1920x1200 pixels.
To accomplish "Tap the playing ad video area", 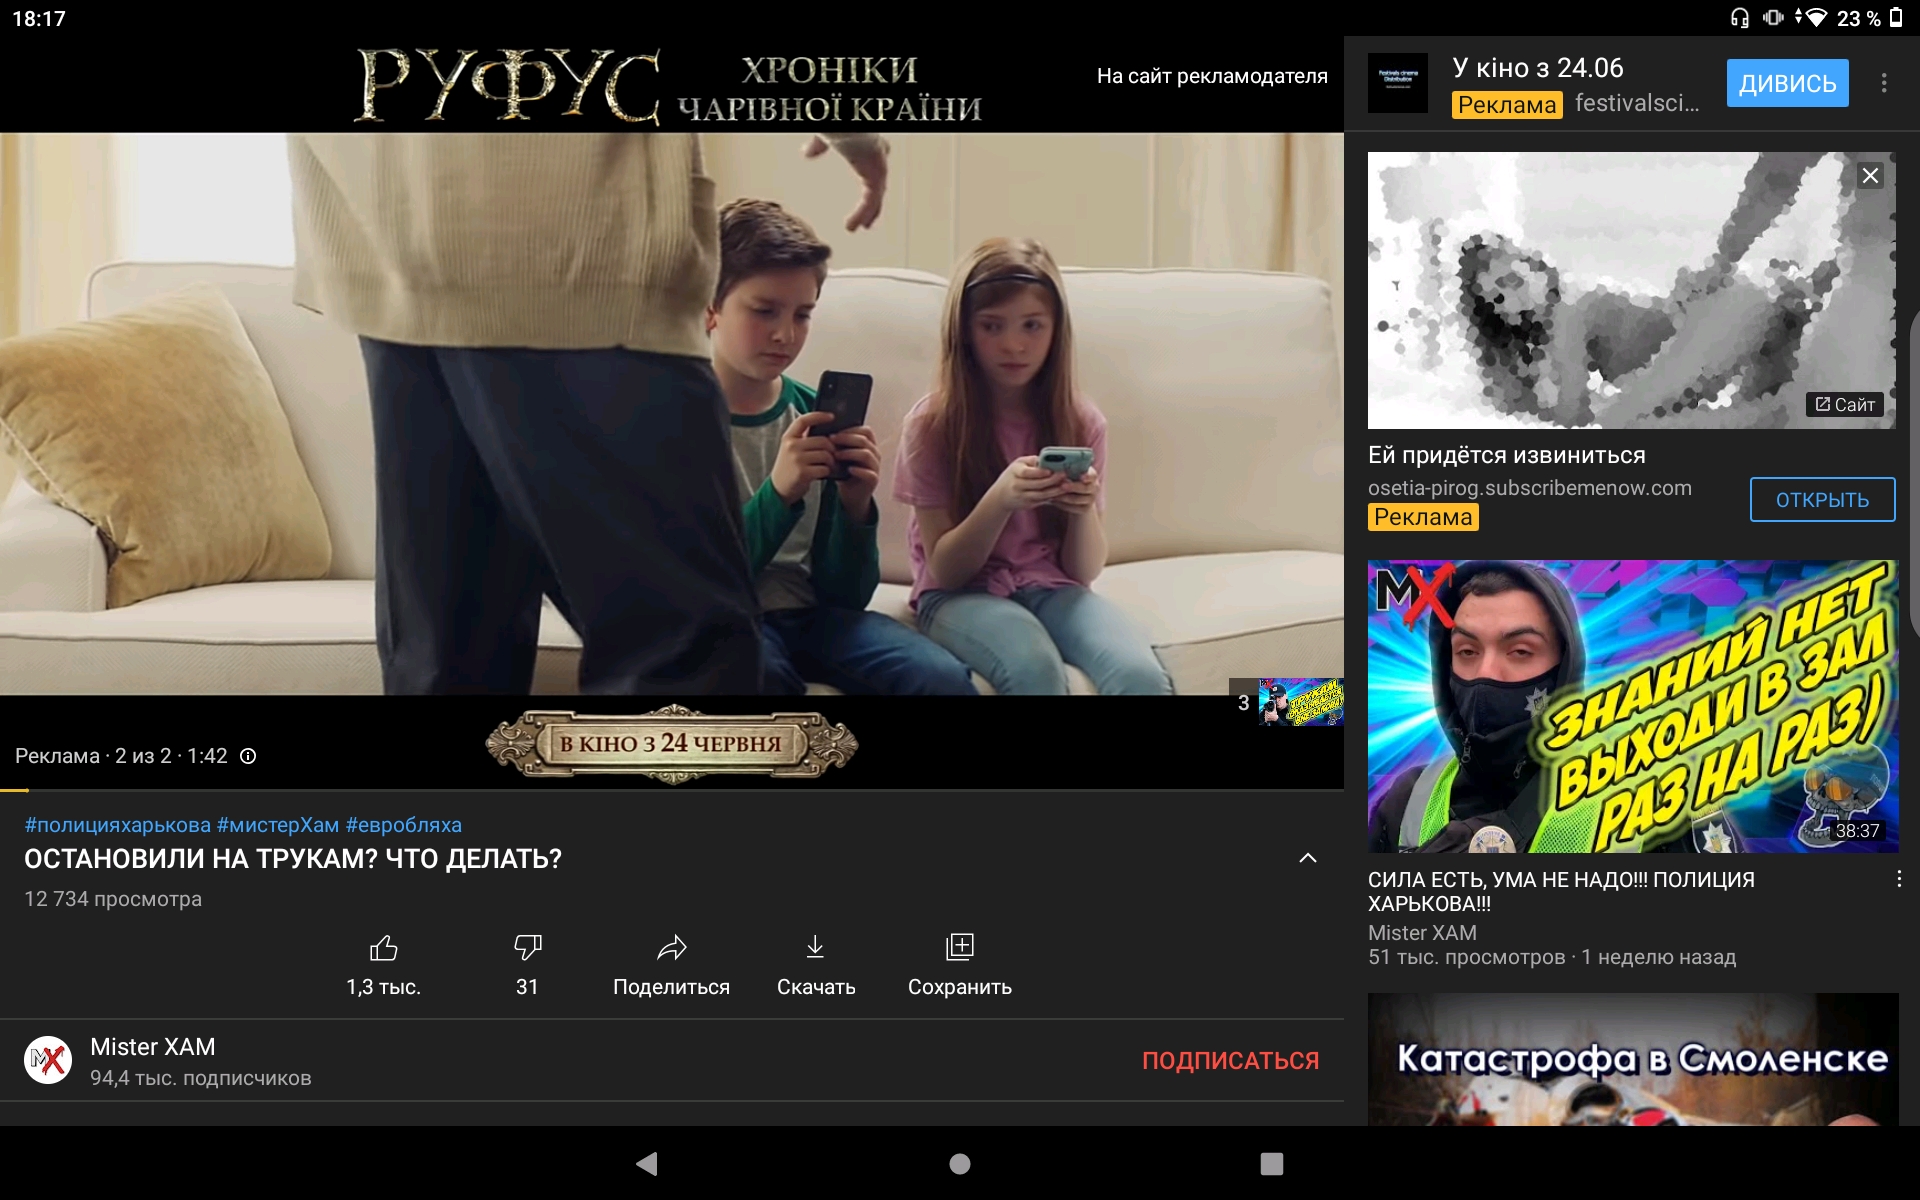I will pos(672,413).
